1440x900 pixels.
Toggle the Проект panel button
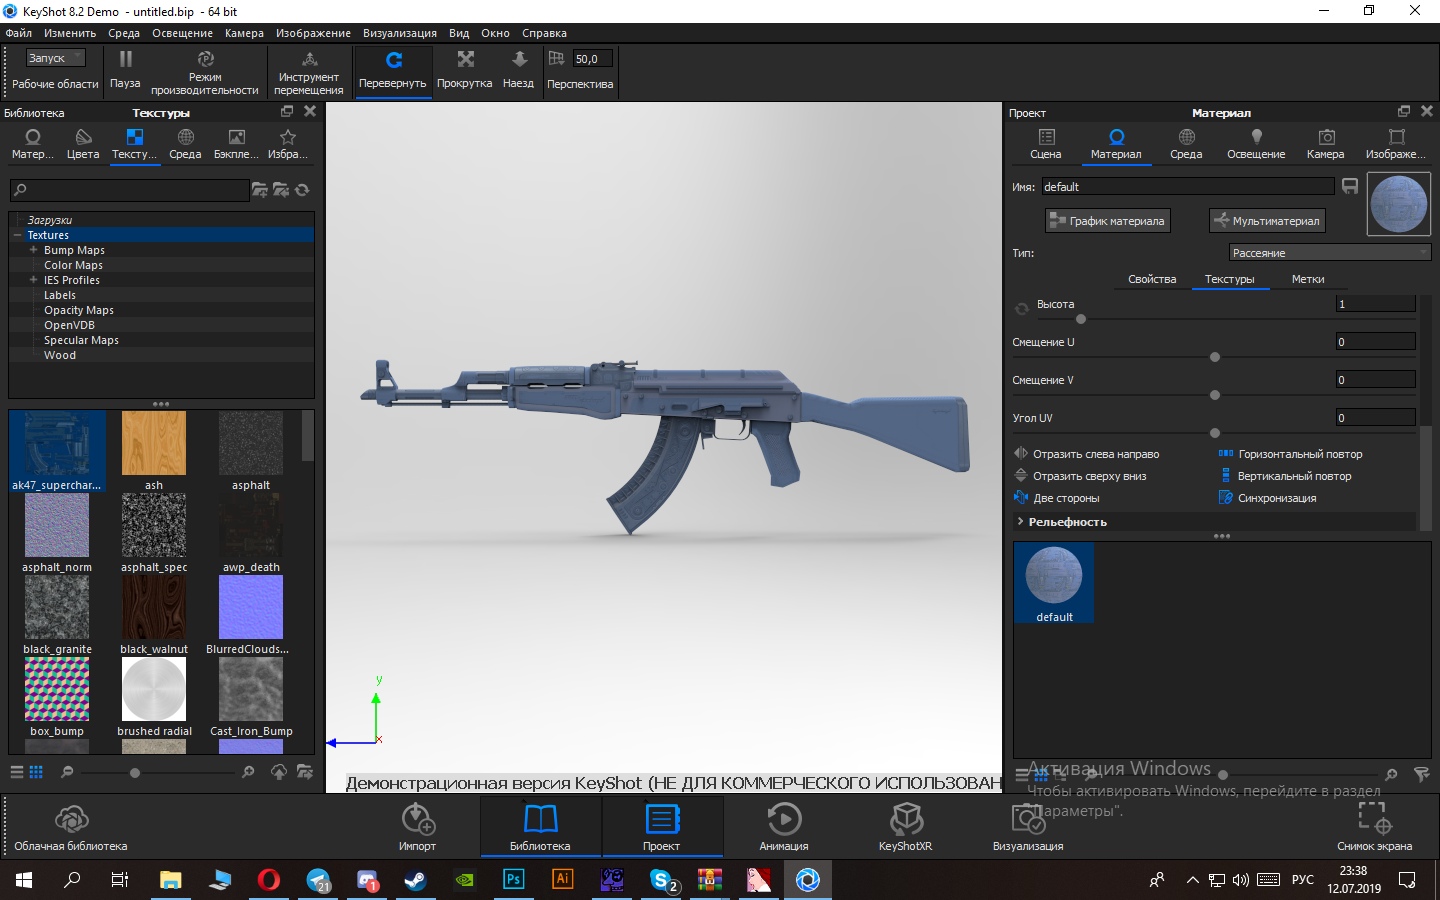[661, 827]
